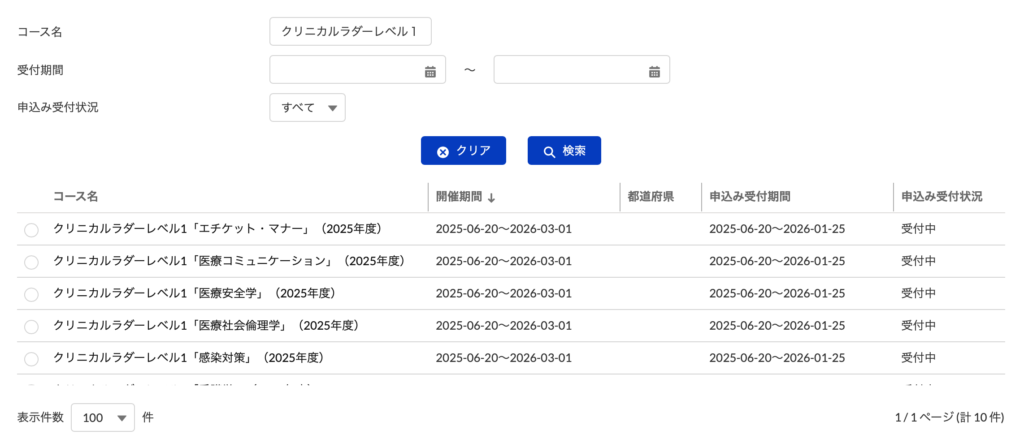Select radio for「エチケット・マナー」course
Screen dimensions: 1024x439
pos(31,230)
